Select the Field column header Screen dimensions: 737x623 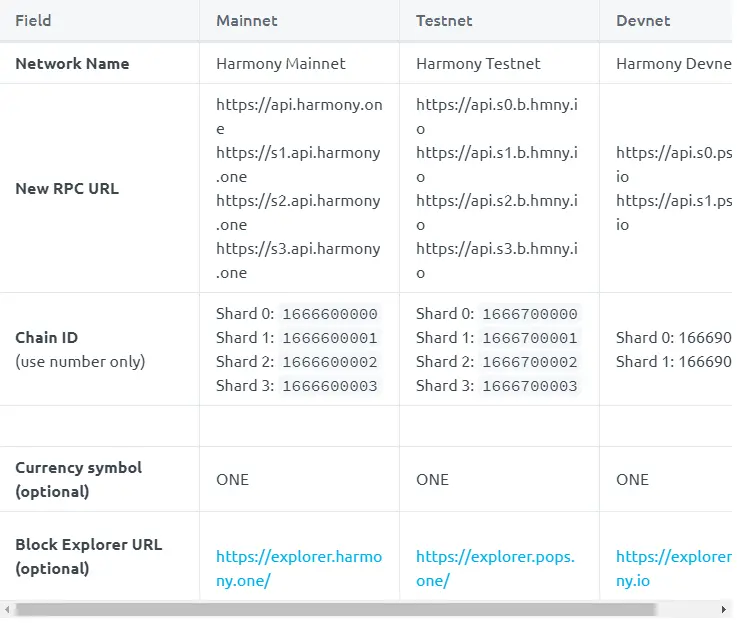click(33, 21)
